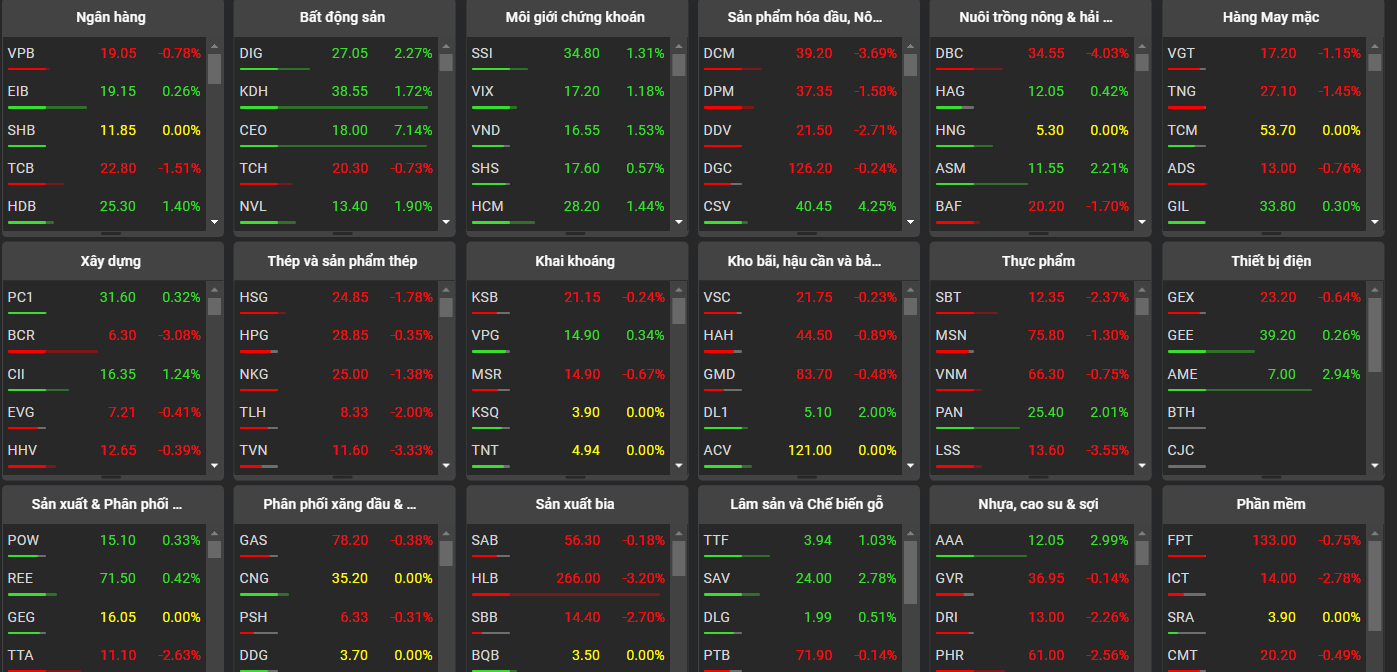1397x672 pixels.
Task: Open the Nhựa, cao su & sợi header
Action: [x=1039, y=504]
